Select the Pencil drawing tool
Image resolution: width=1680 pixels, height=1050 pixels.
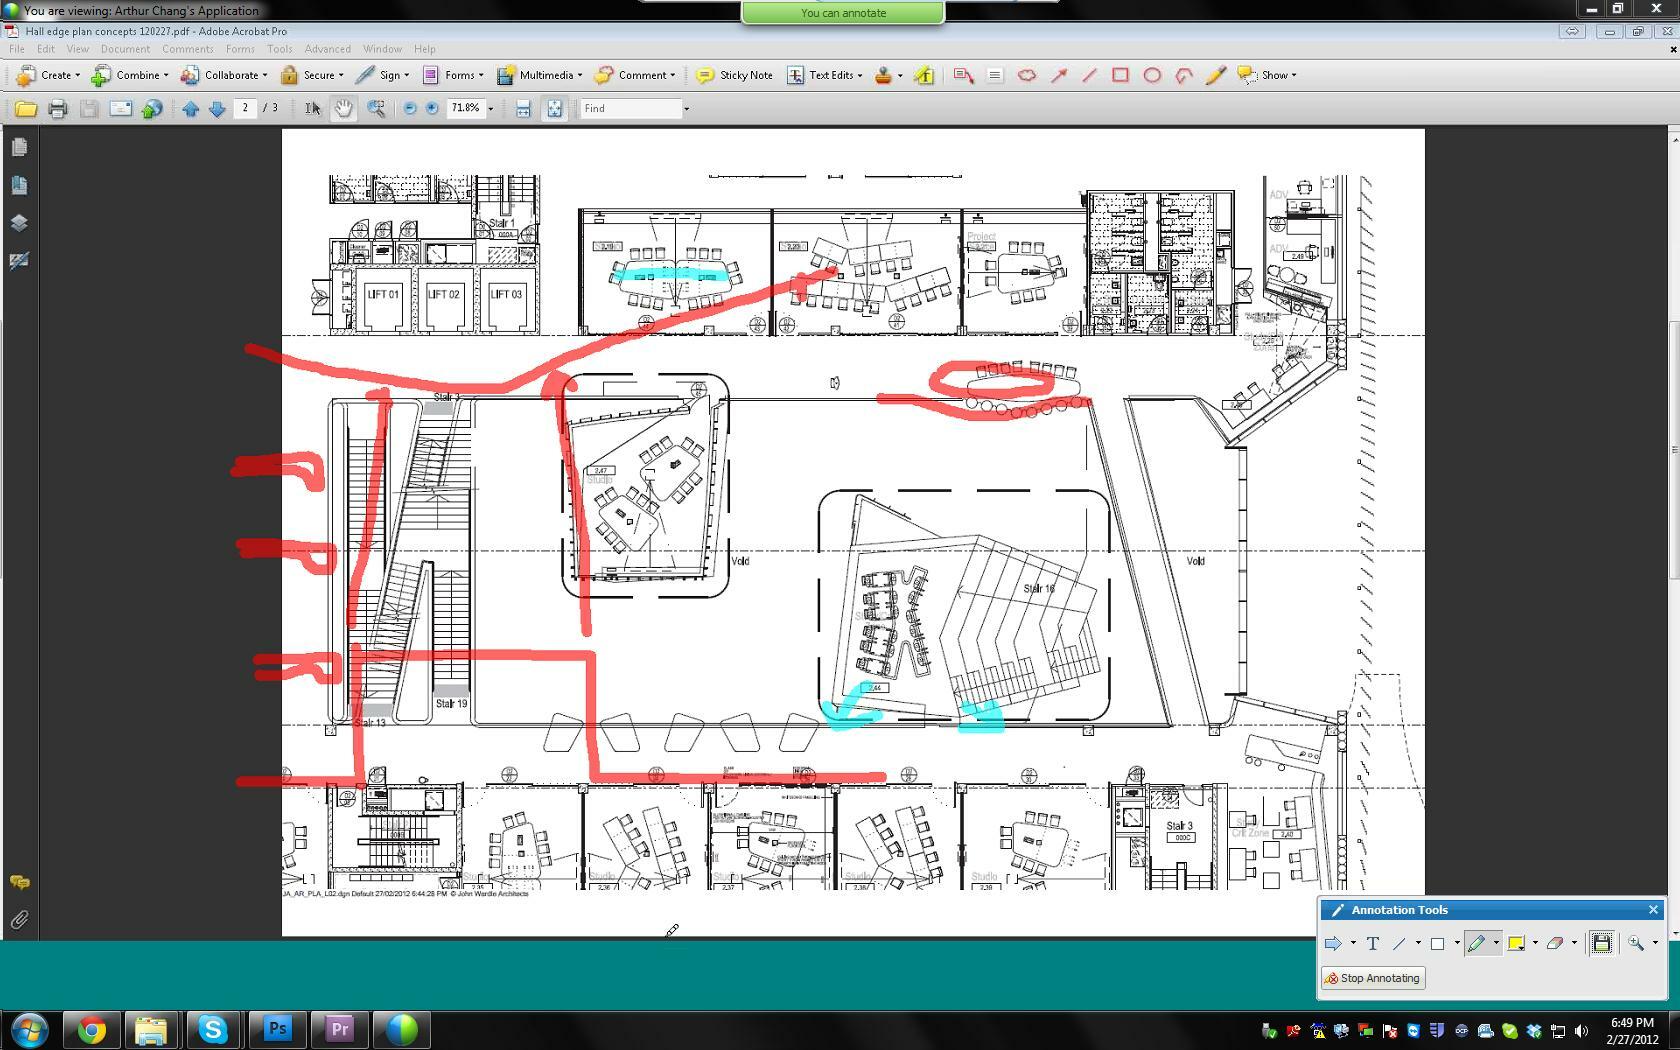point(1215,75)
